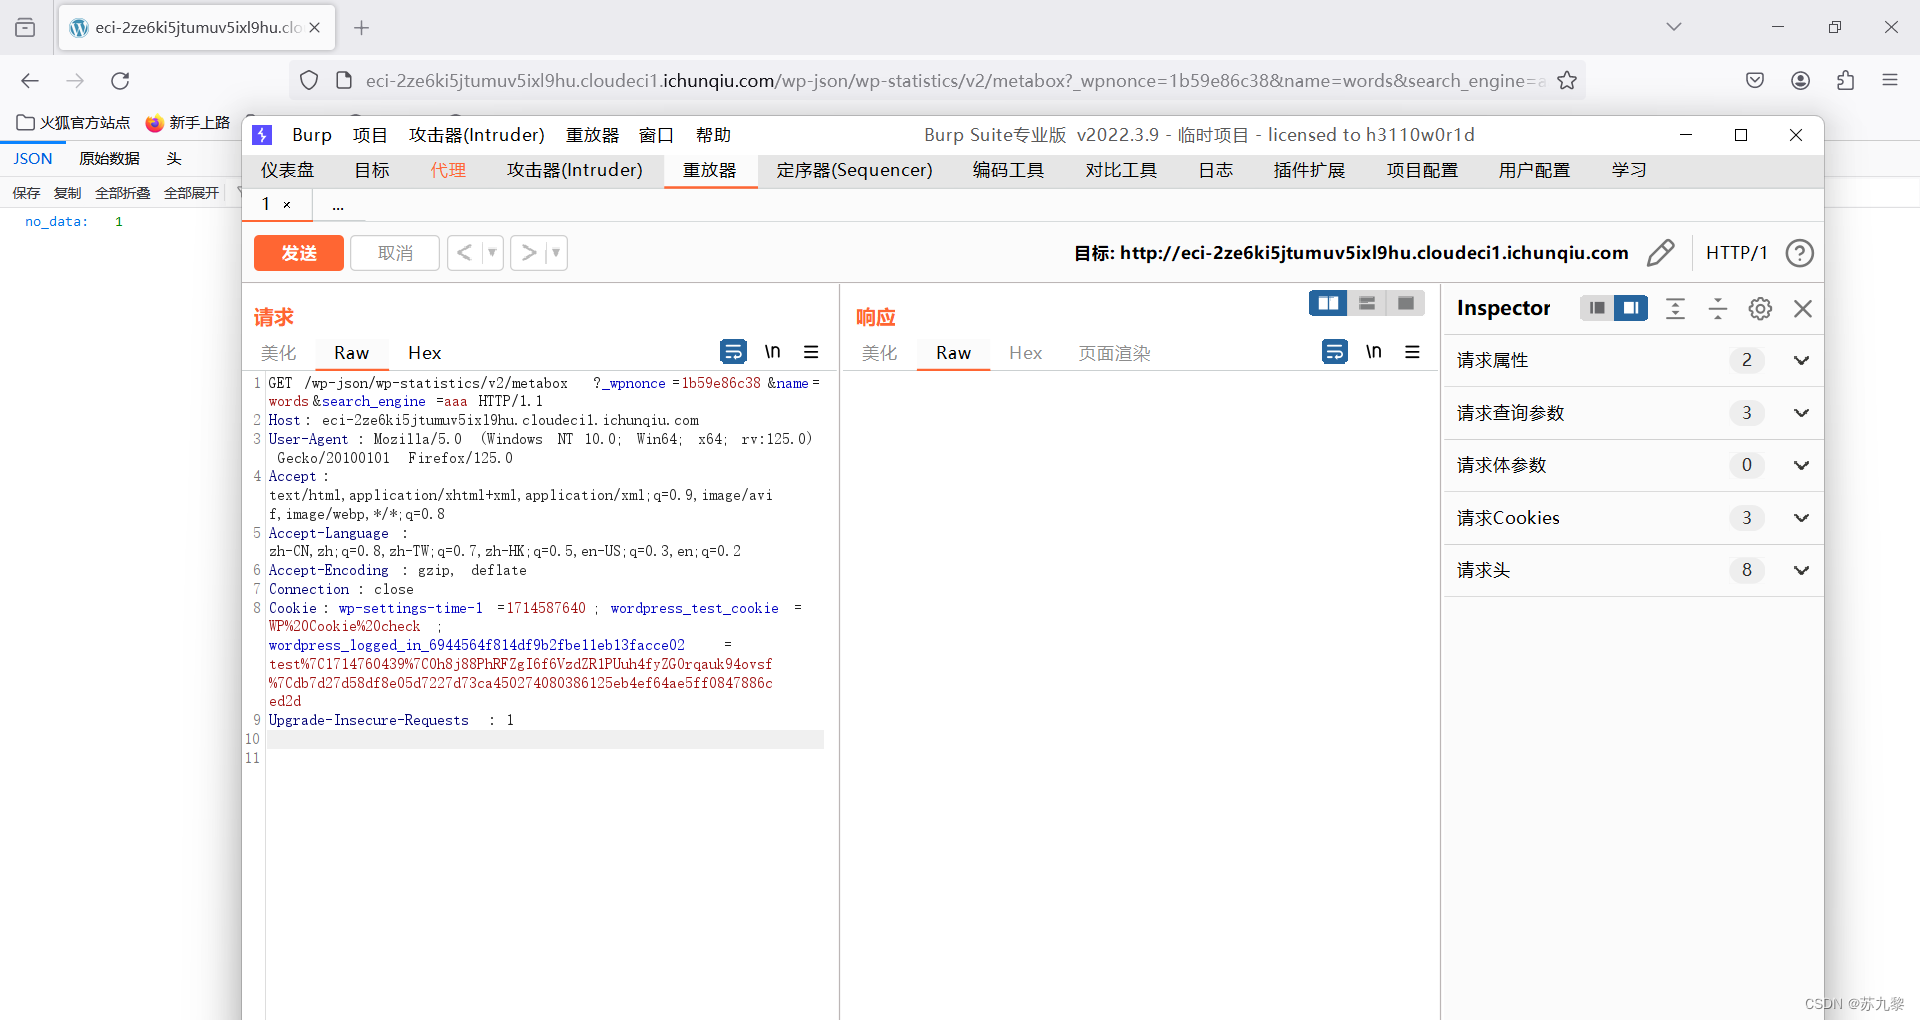Image resolution: width=1920 pixels, height=1020 pixels.
Task: Dock Inspector layout right icon
Action: [x=1631, y=308]
